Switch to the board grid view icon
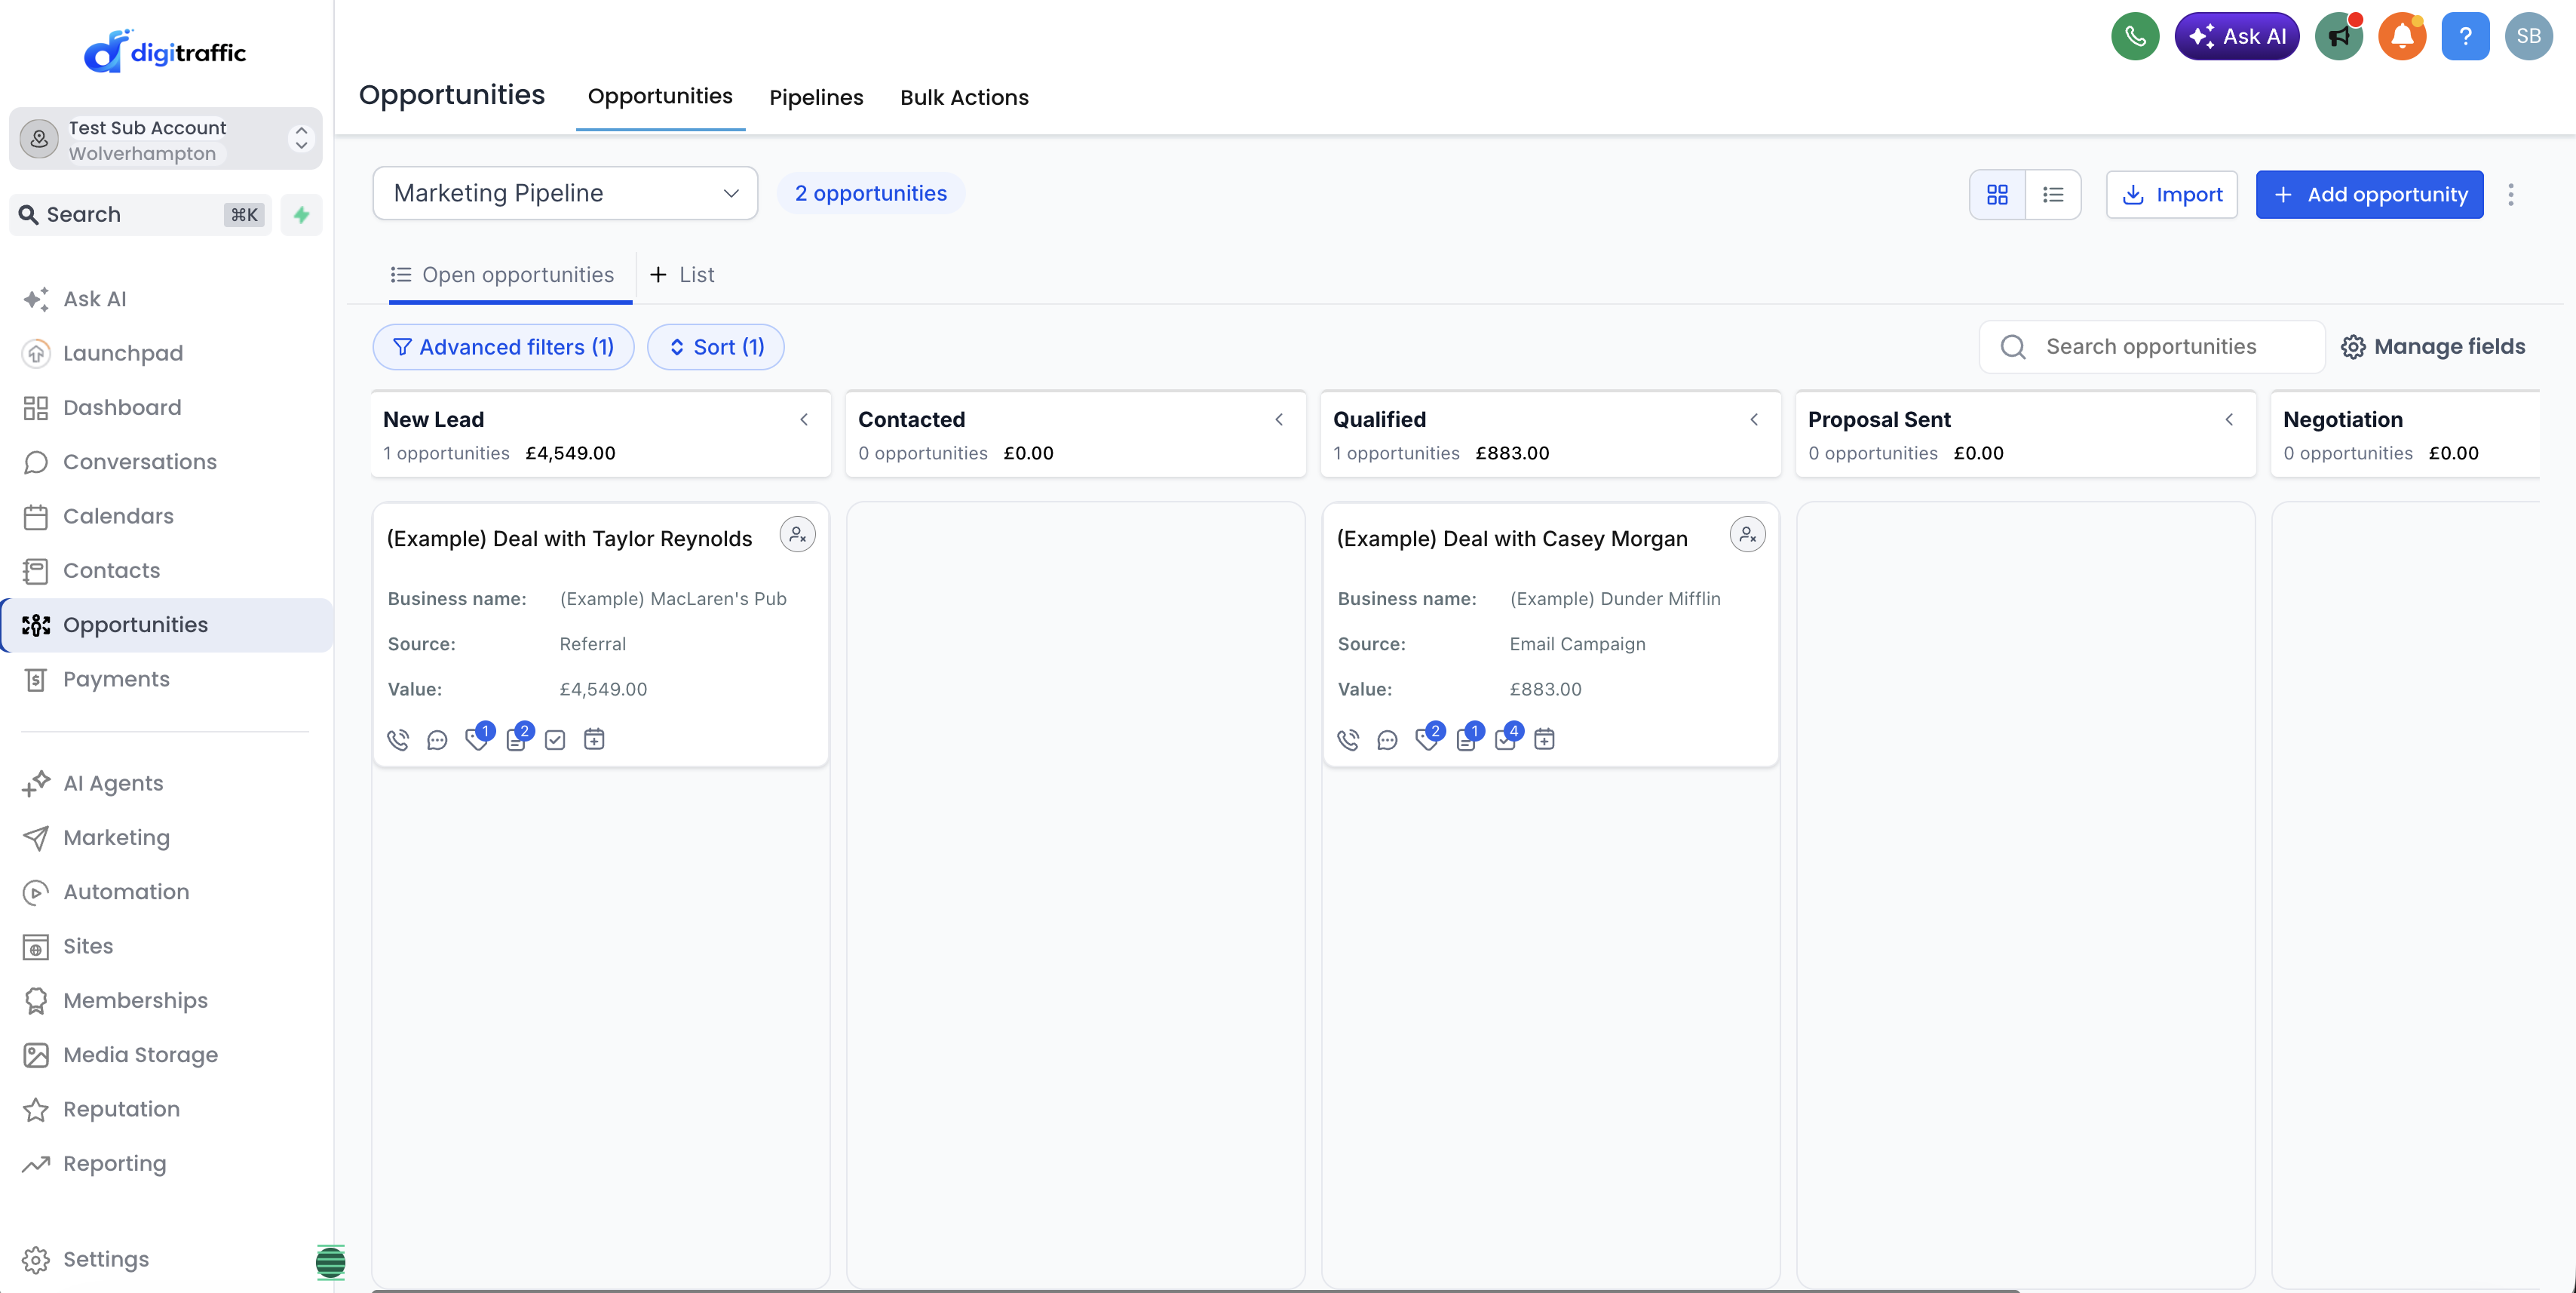Image resolution: width=2576 pixels, height=1293 pixels. click(x=1997, y=194)
